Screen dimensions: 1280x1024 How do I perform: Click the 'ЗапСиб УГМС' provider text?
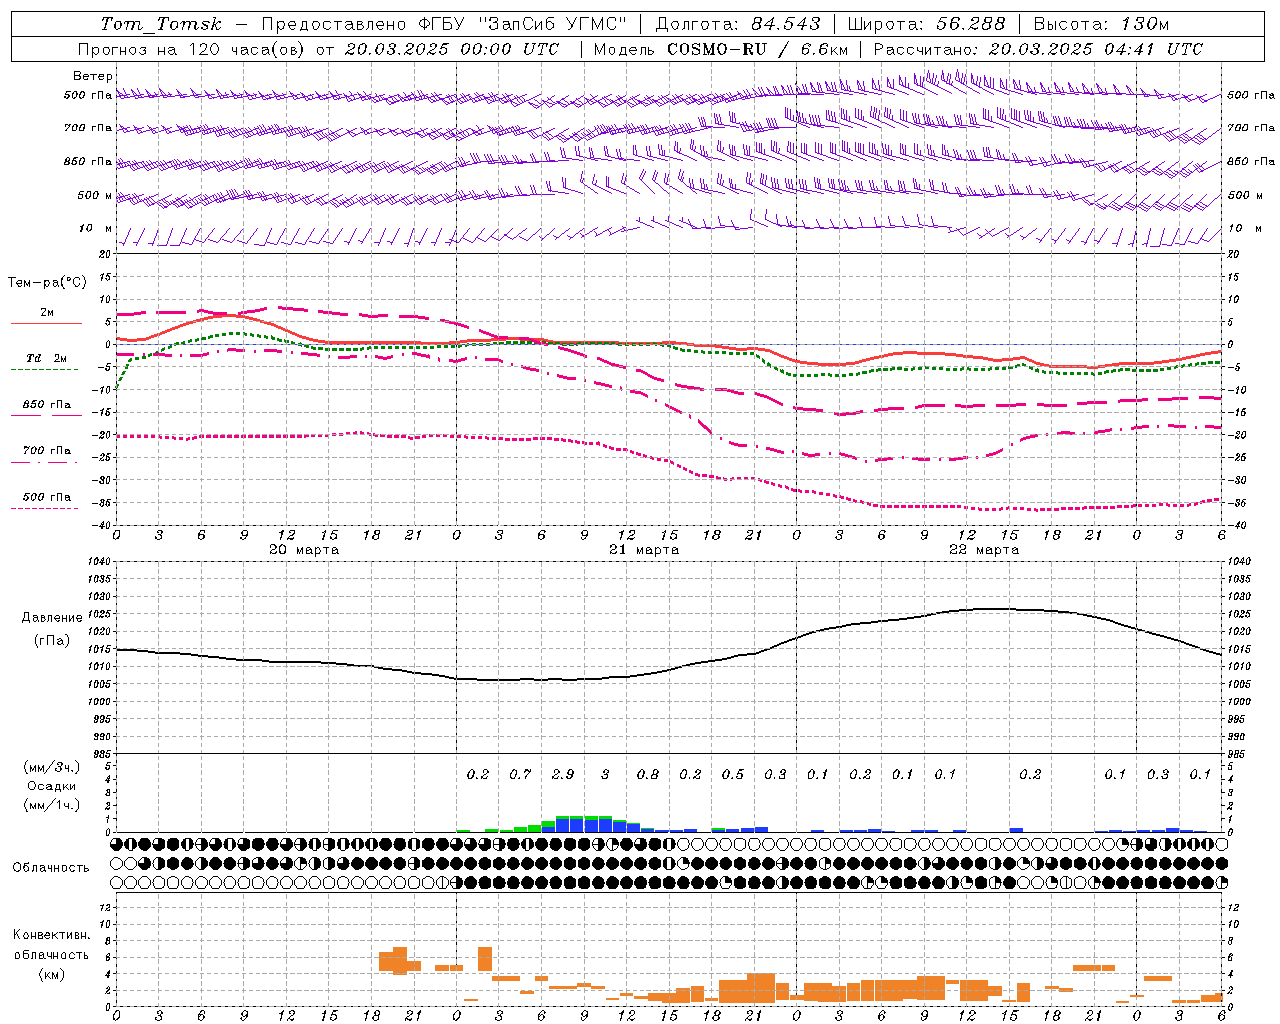(553, 24)
